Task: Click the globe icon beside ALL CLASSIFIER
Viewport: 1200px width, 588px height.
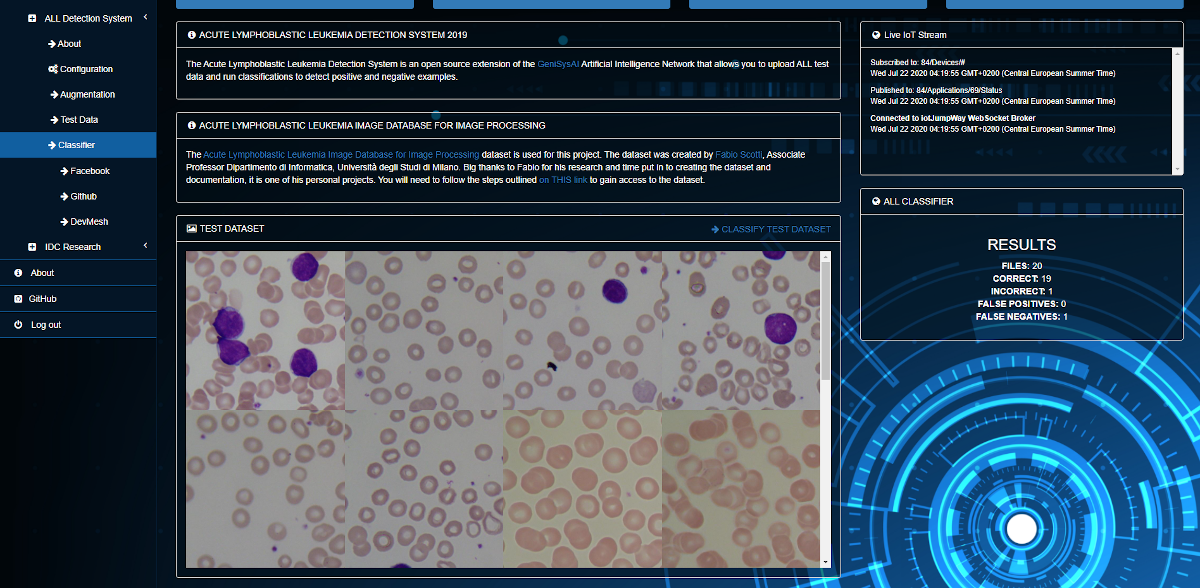Action: tap(876, 202)
